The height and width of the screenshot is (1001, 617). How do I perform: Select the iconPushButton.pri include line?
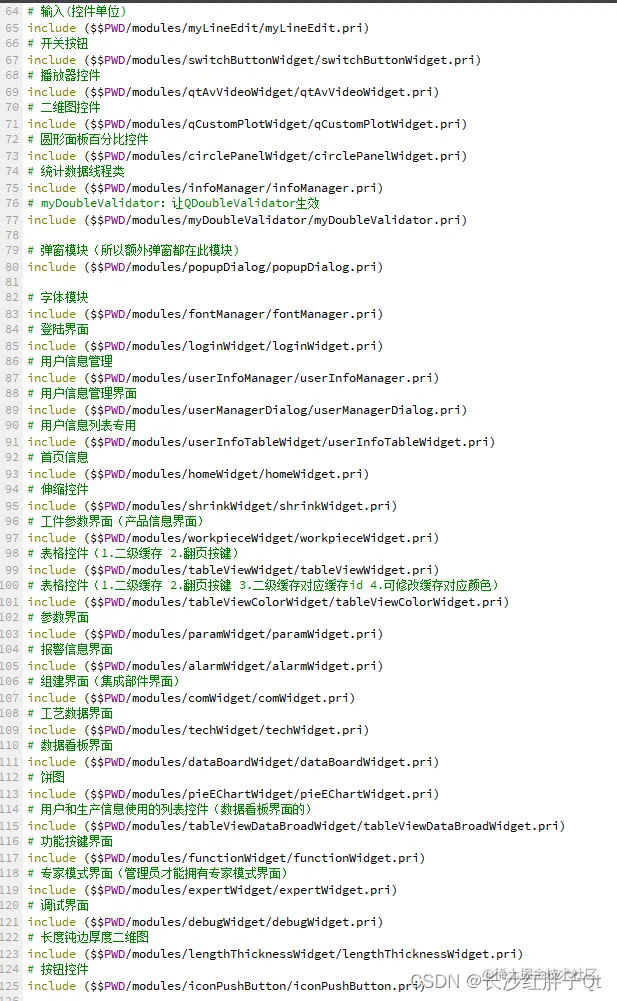[226, 986]
